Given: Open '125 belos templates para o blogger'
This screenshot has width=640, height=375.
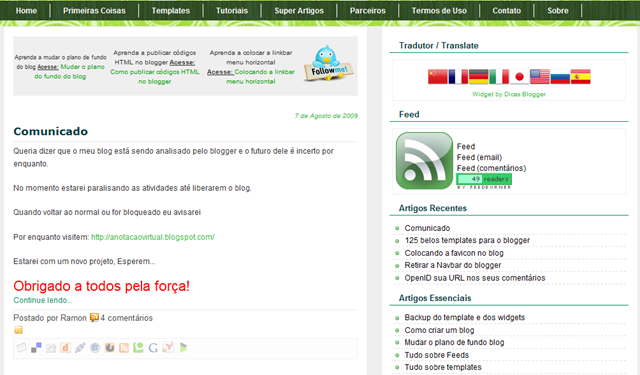Looking at the screenshot, I should point(467,240).
